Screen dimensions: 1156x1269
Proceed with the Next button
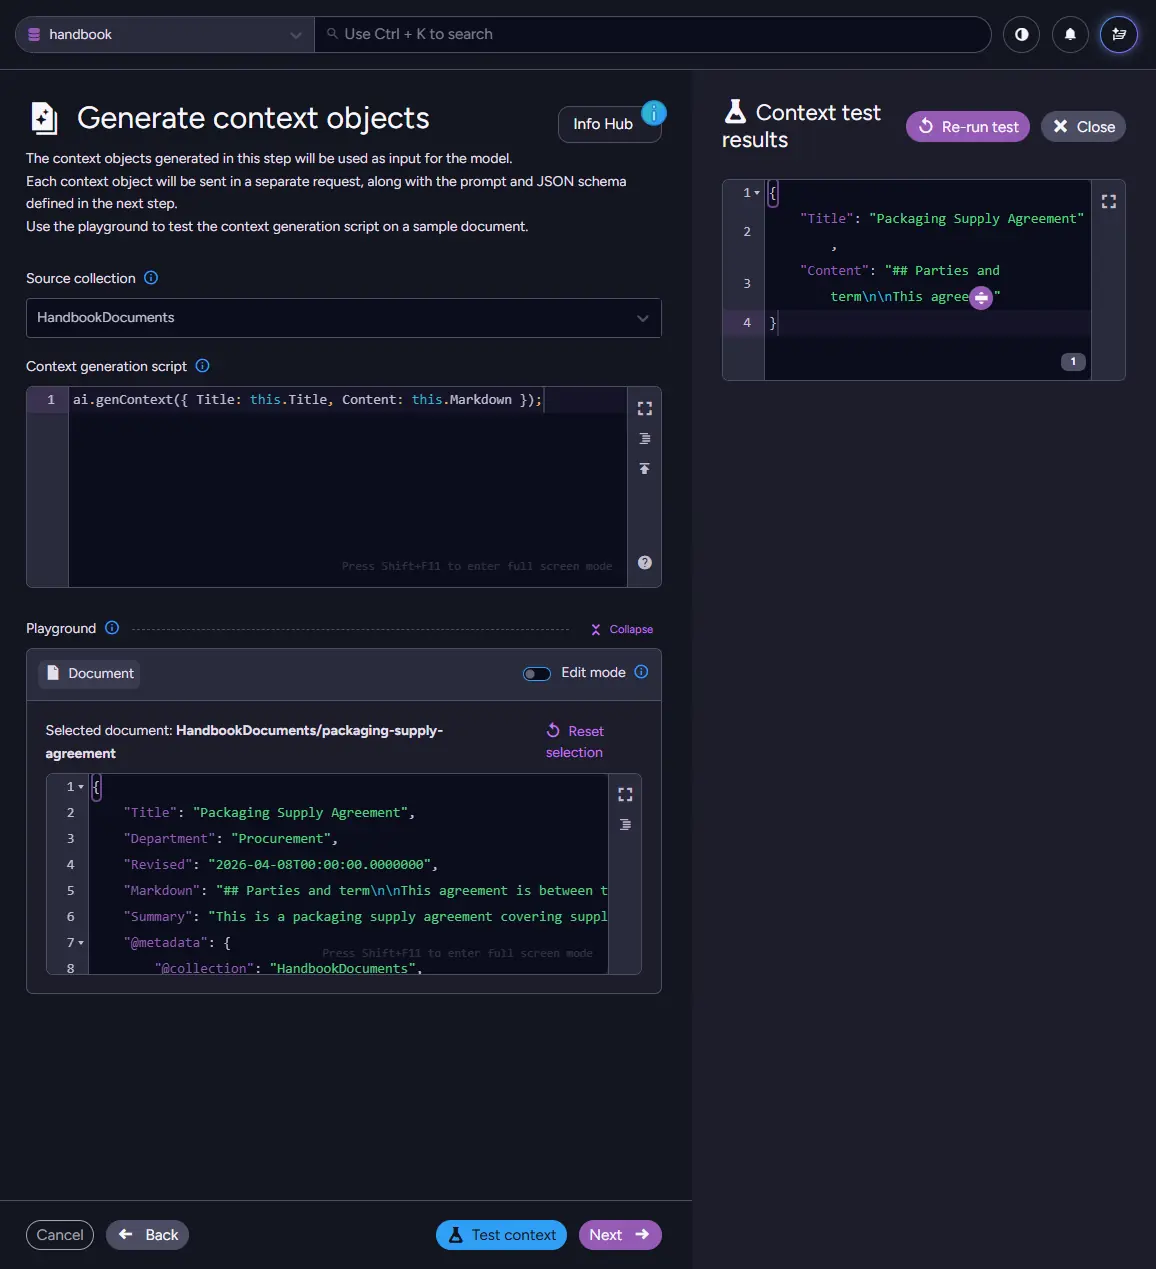point(620,1235)
